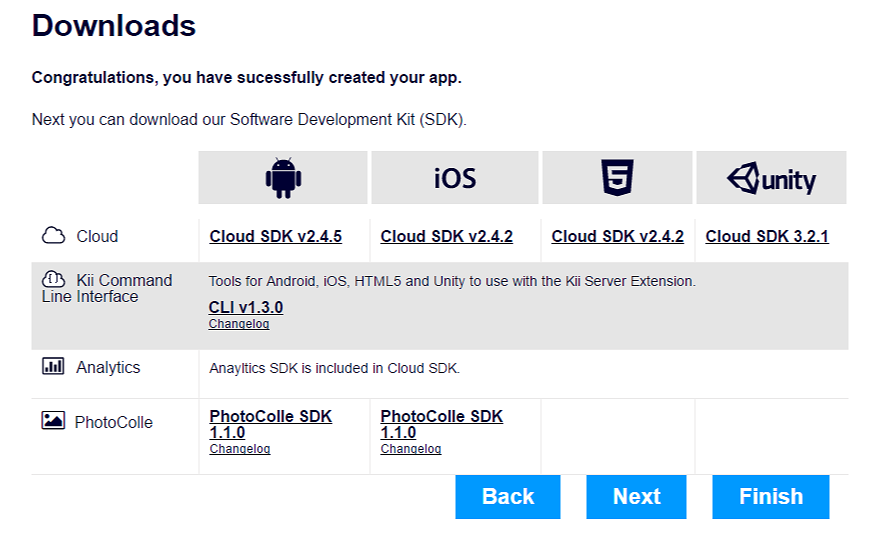The image size is (887, 537).
Task: Click the cloud icon beside Cloud
Action: (54, 235)
